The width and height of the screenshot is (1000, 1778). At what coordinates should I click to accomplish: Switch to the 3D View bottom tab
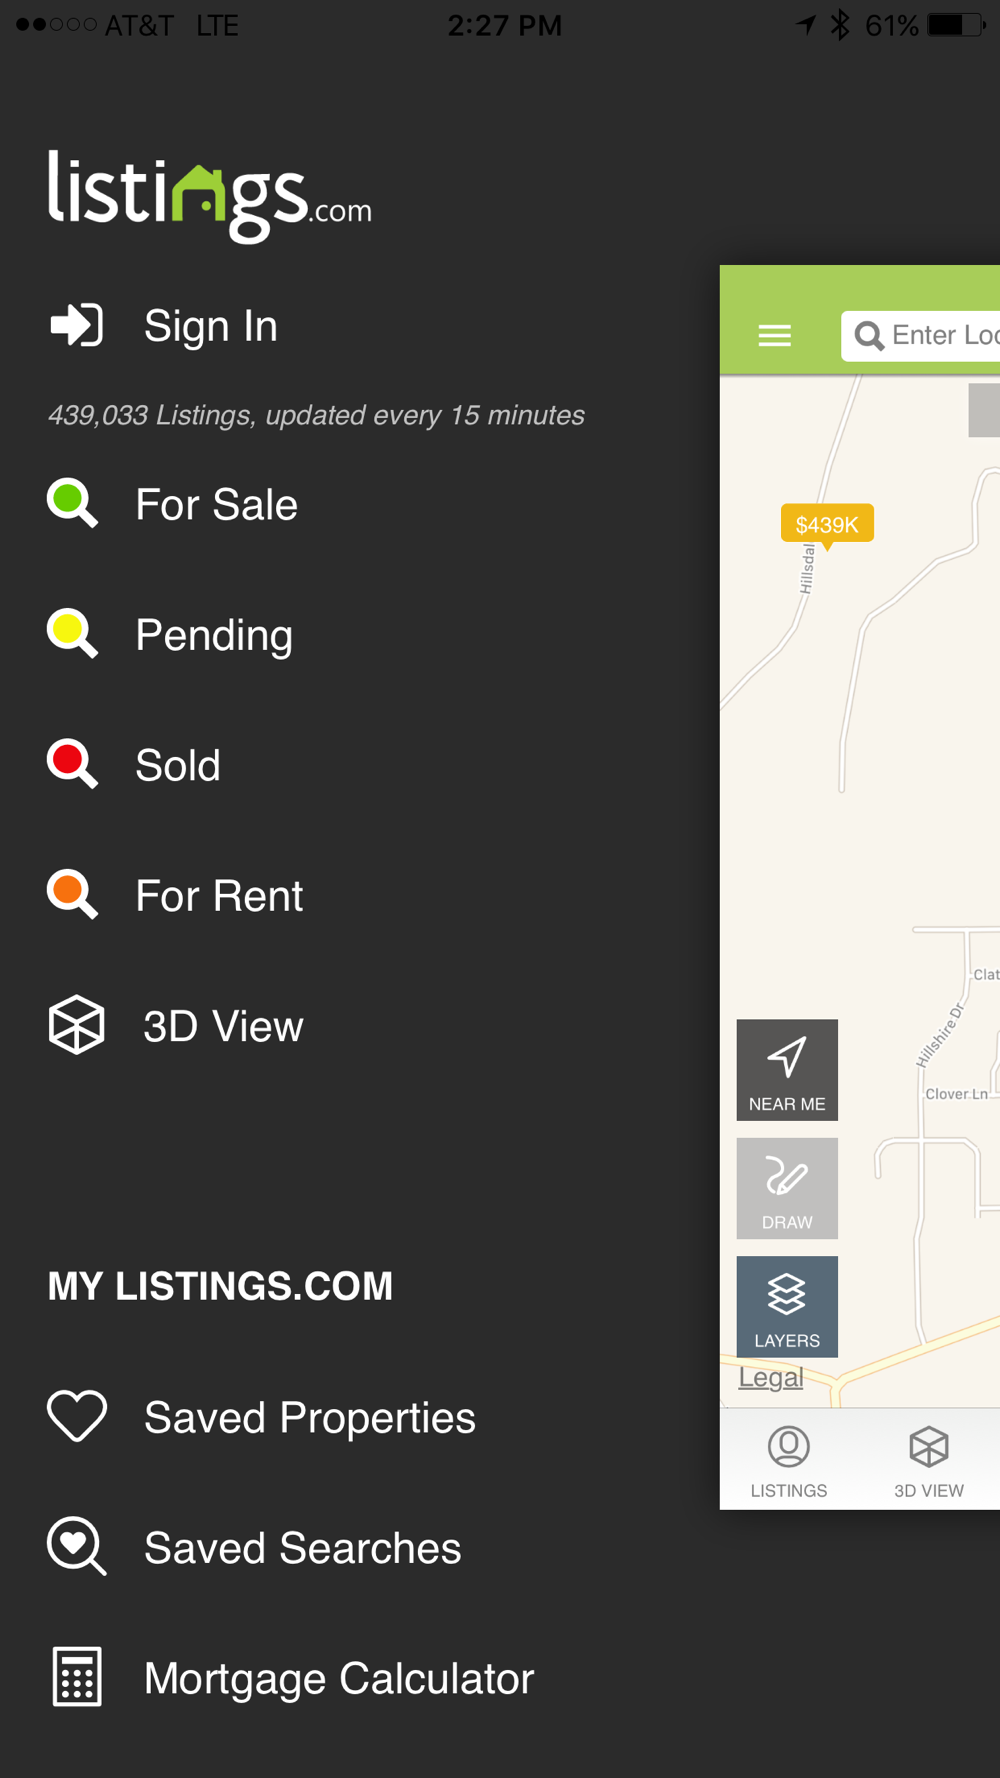[x=929, y=1462]
